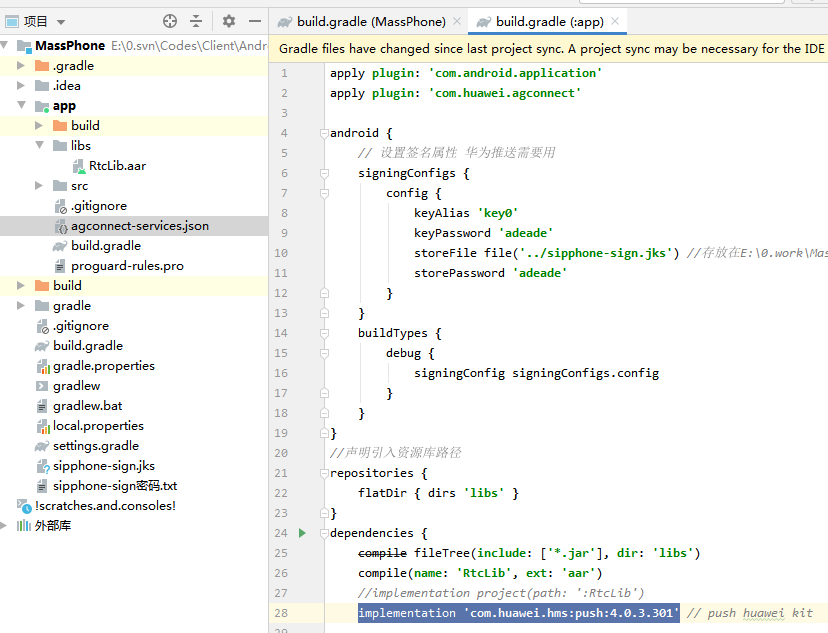Image resolution: width=828 pixels, height=633 pixels.
Task: Select RtcLib.aar file
Action: pos(117,166)
